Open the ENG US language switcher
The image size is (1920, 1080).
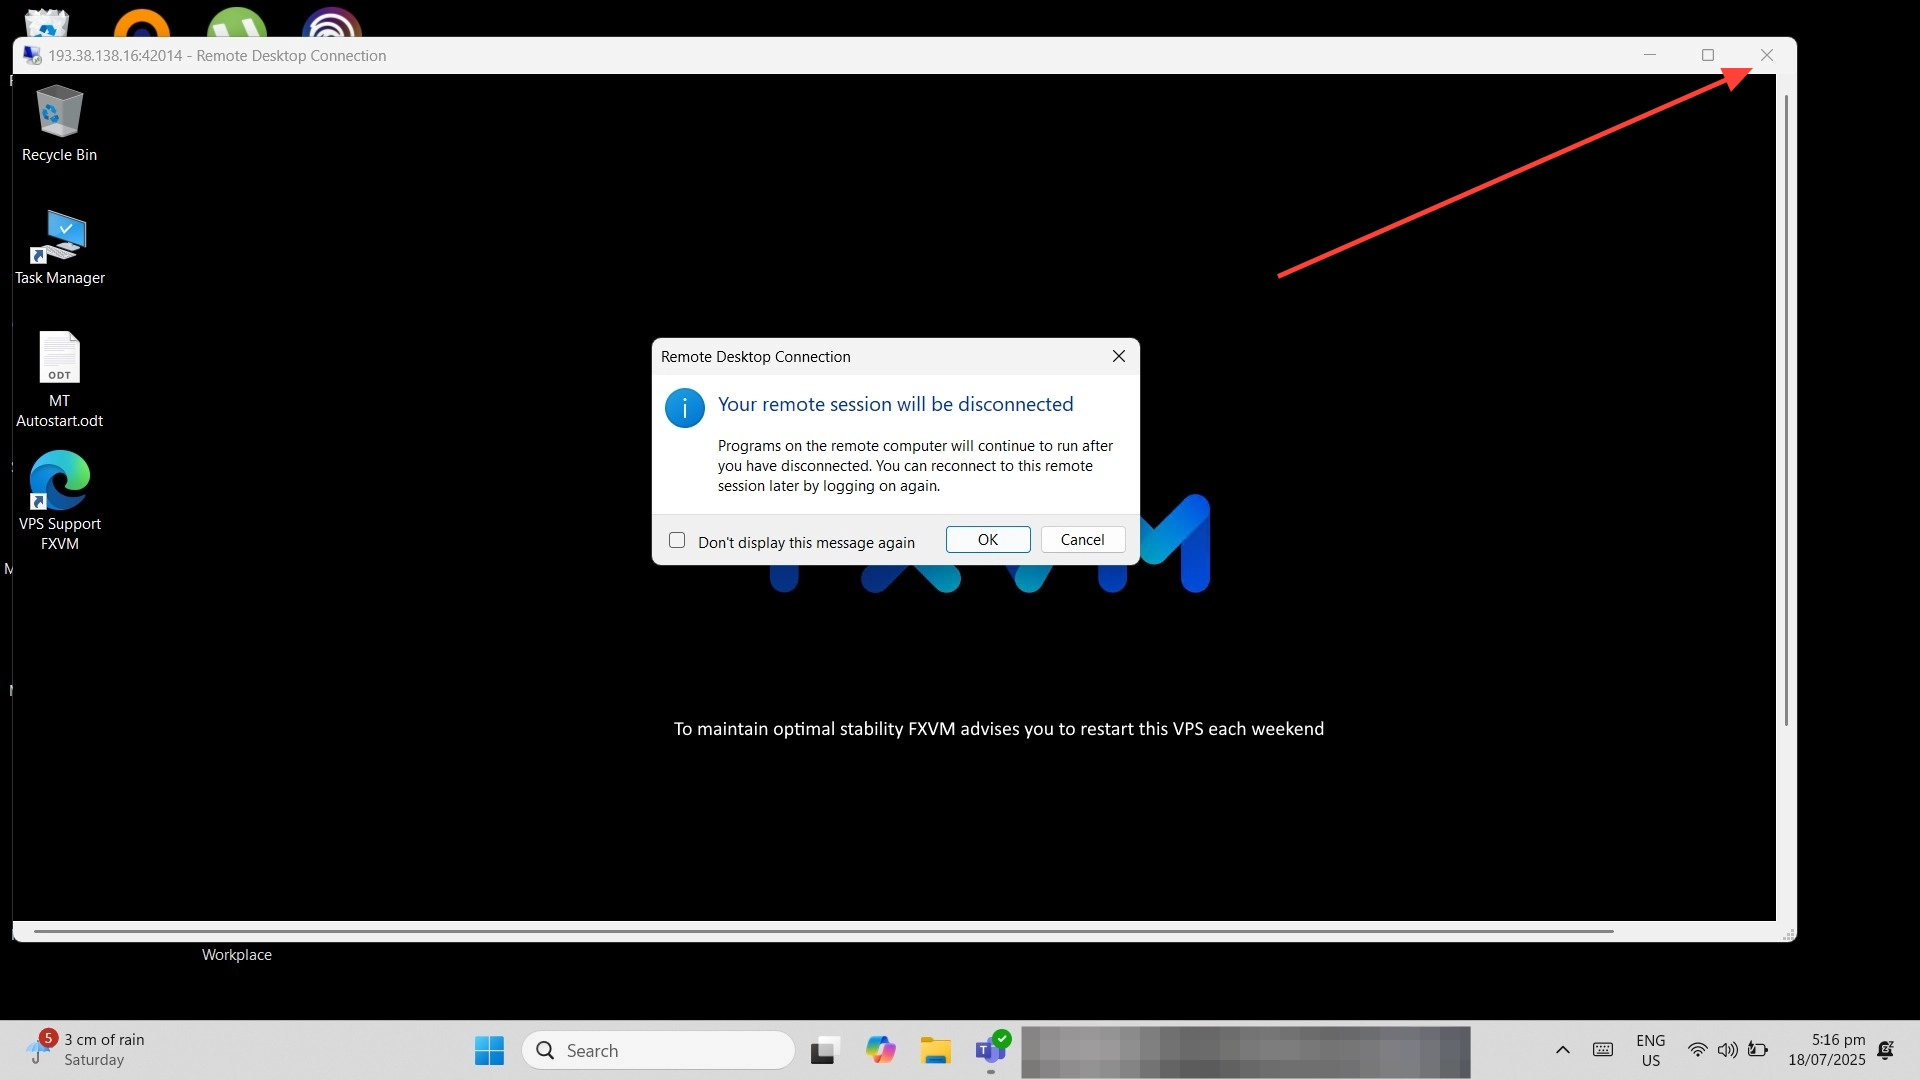pyautogui.click(x=1650, y=1050)
